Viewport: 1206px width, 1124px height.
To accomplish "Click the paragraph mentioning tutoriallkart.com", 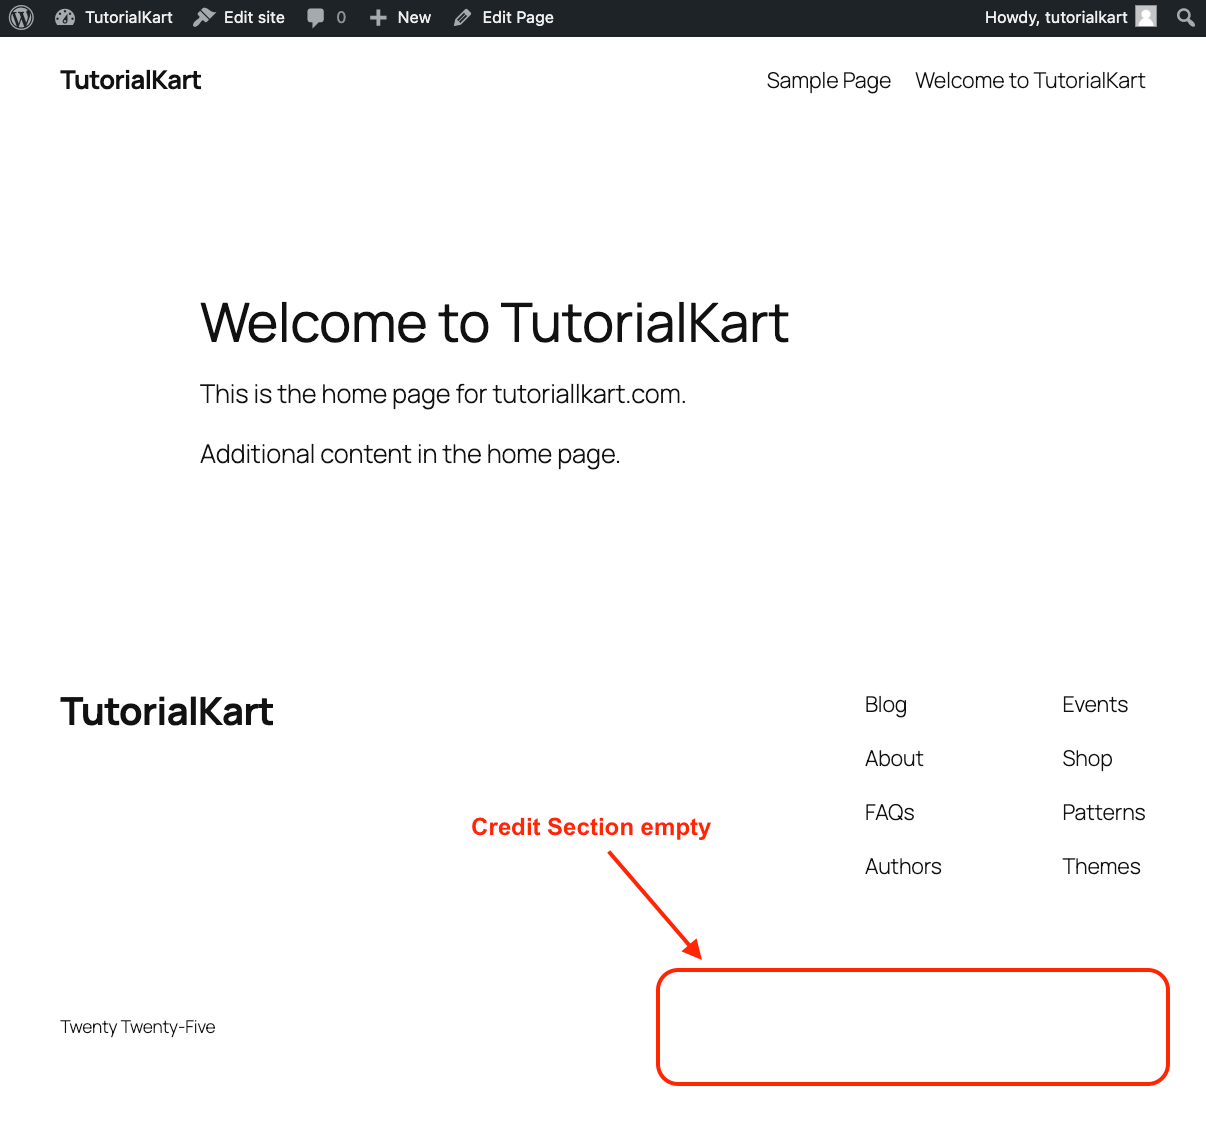I will tap(443, 394).
